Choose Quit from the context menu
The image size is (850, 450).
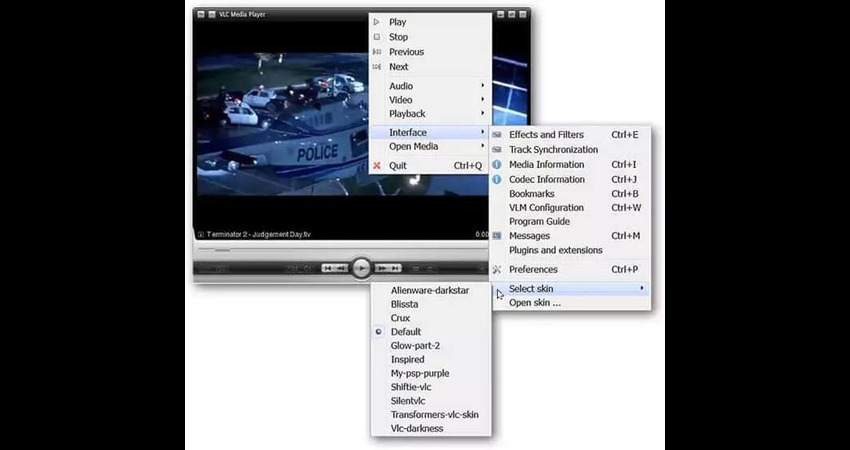(430, 166)
